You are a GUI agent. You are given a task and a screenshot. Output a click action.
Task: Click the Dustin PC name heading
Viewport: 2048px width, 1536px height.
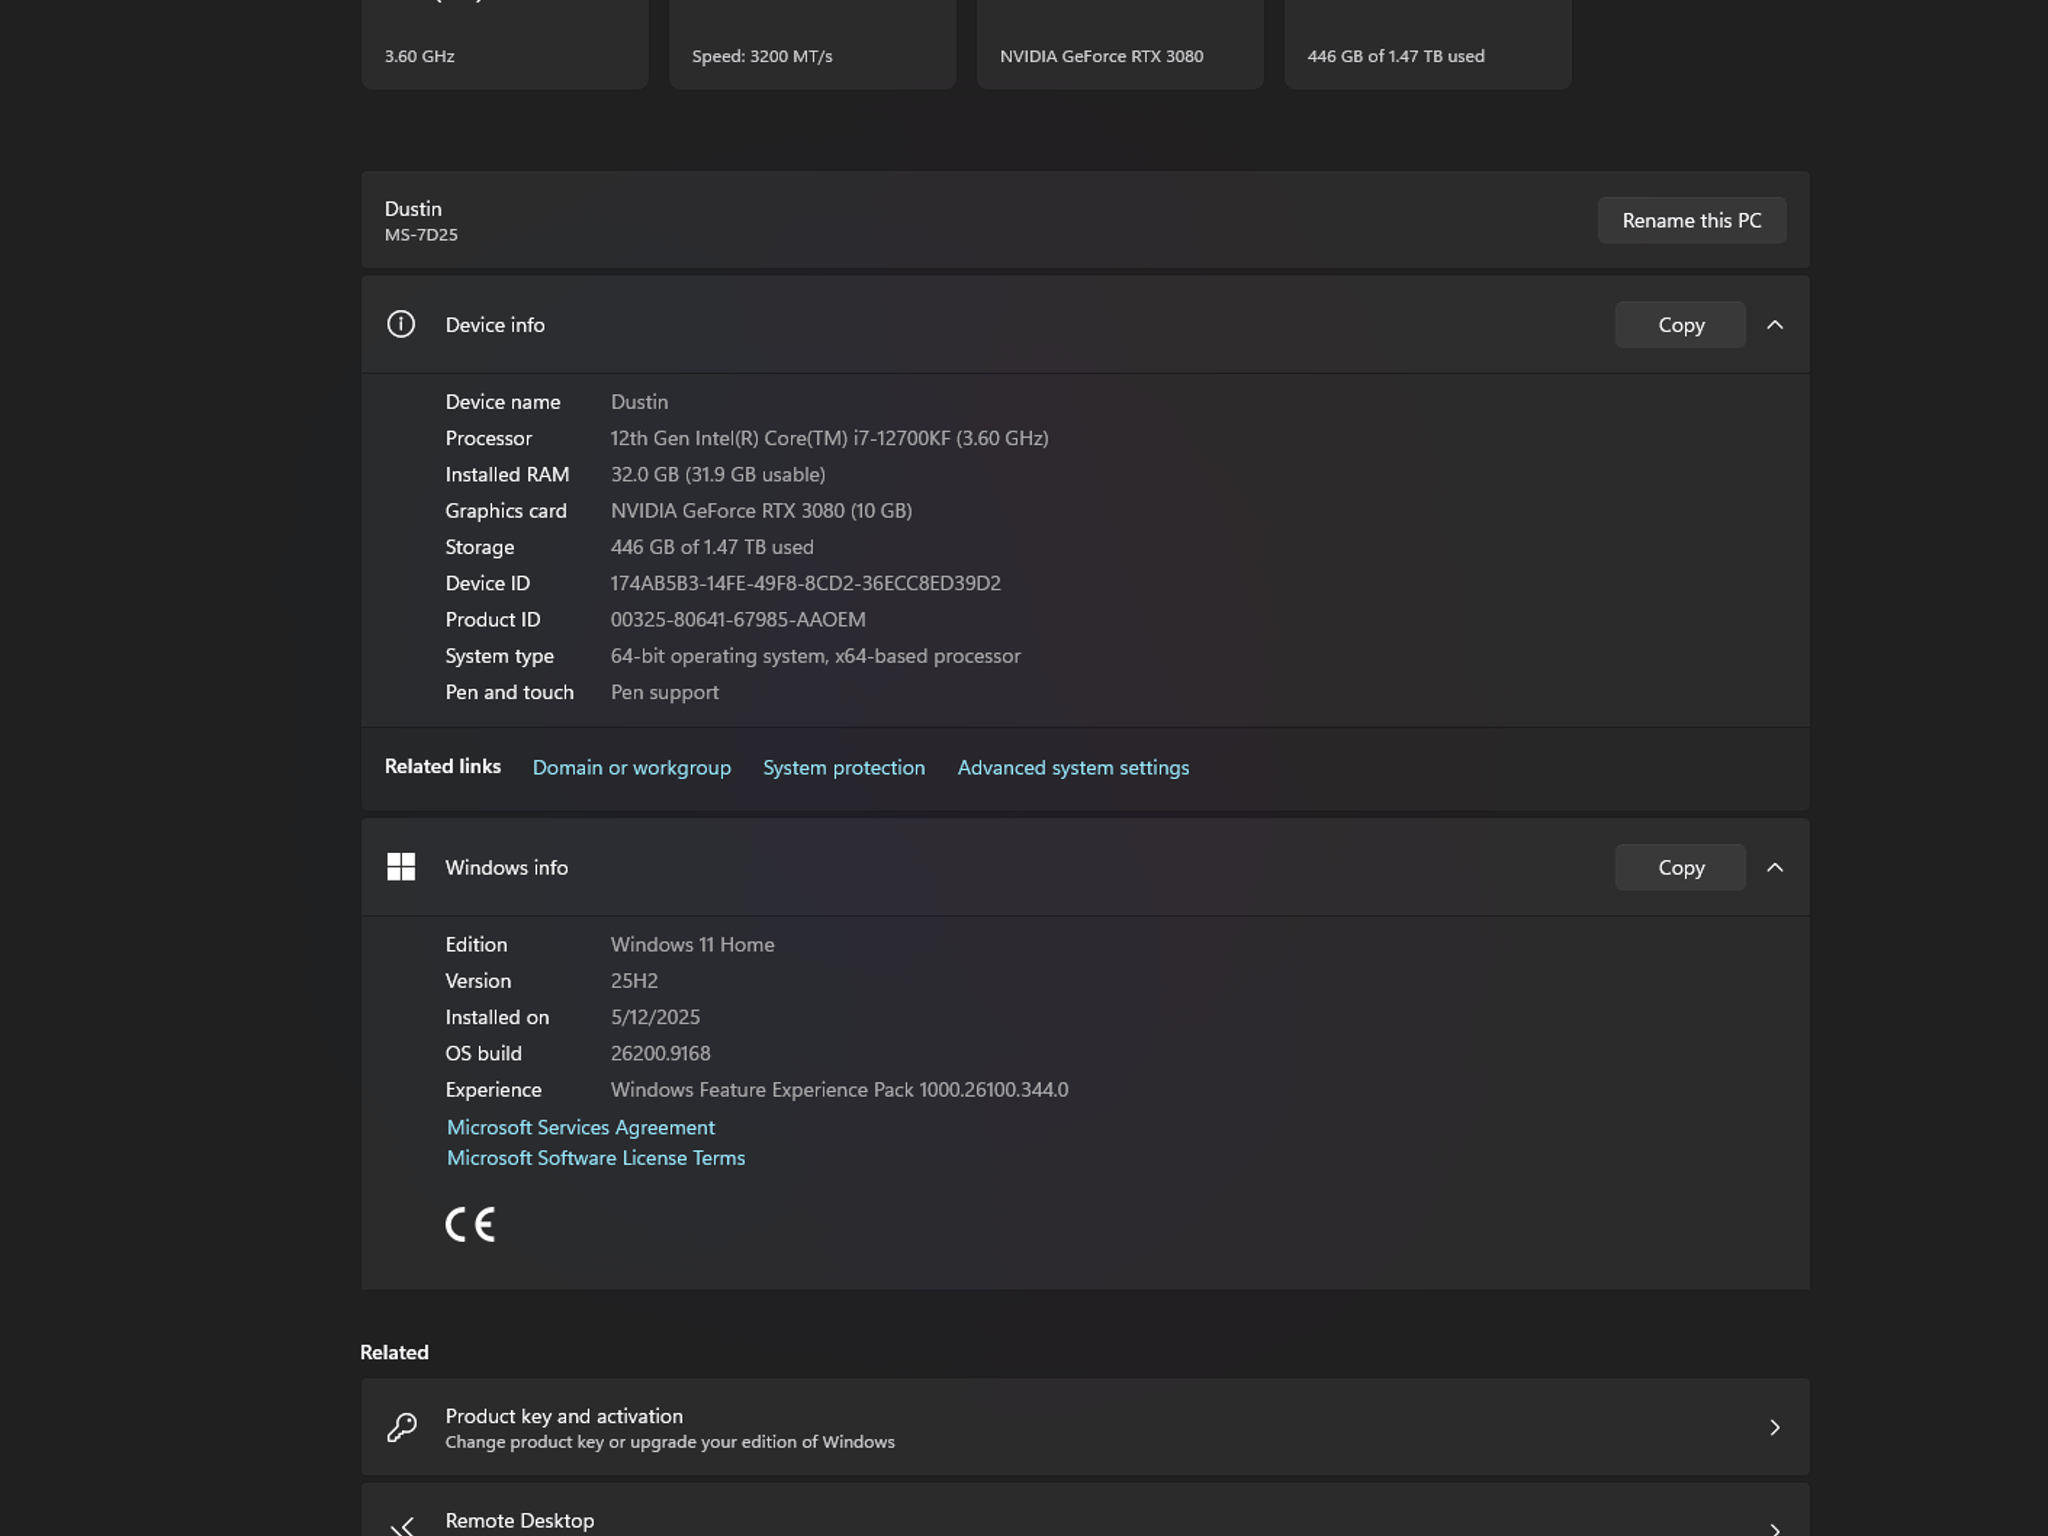pyautogui.click(x=413, y=208)
